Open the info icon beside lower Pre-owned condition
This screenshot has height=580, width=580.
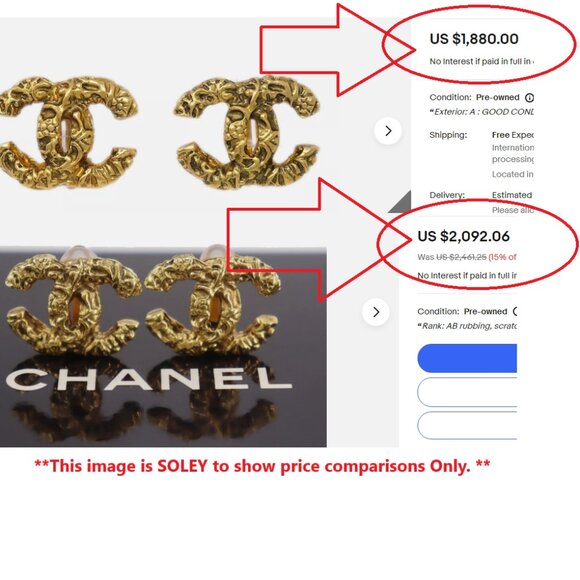pos(515,311)
